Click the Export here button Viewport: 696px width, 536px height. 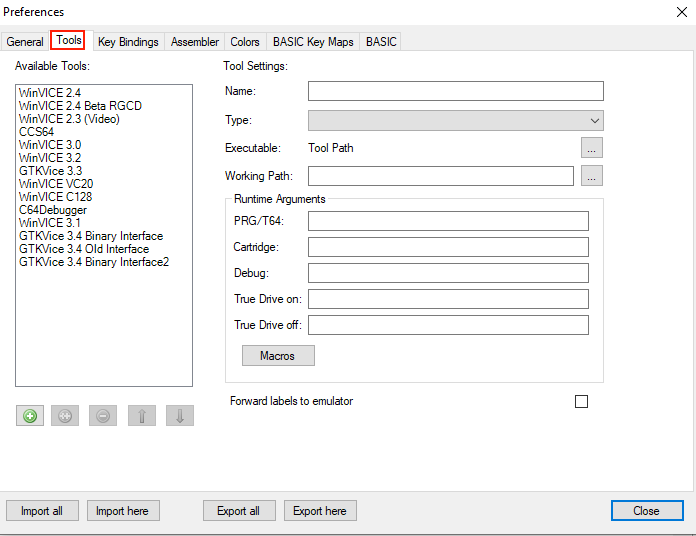point(320,511)
